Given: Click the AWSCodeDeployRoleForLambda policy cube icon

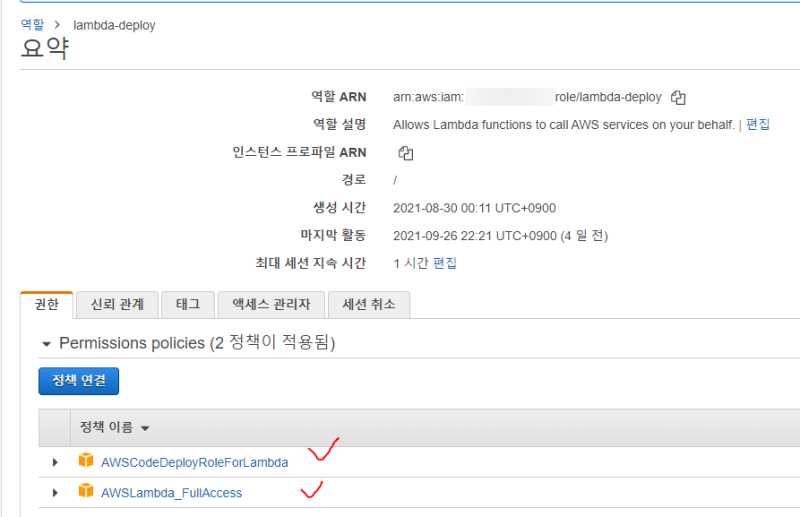Looking at the screenshot, I should (86, 460).
